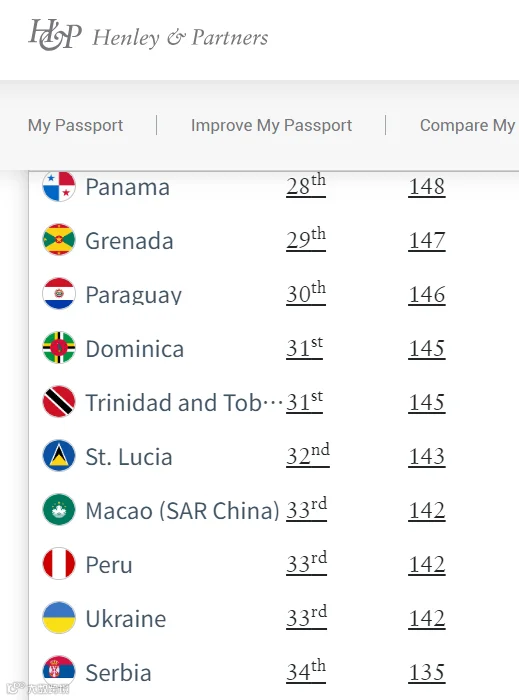The width and height of the screenshot is (519, 700).
Task: Open Paraguay's score 146 link
Action: coord(427,295)
